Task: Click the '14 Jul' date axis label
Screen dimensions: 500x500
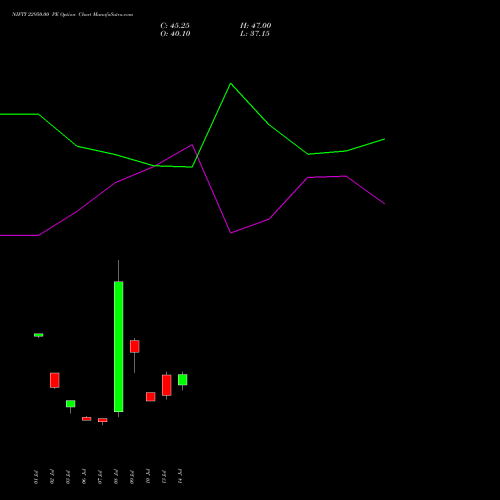Action: 180,477
